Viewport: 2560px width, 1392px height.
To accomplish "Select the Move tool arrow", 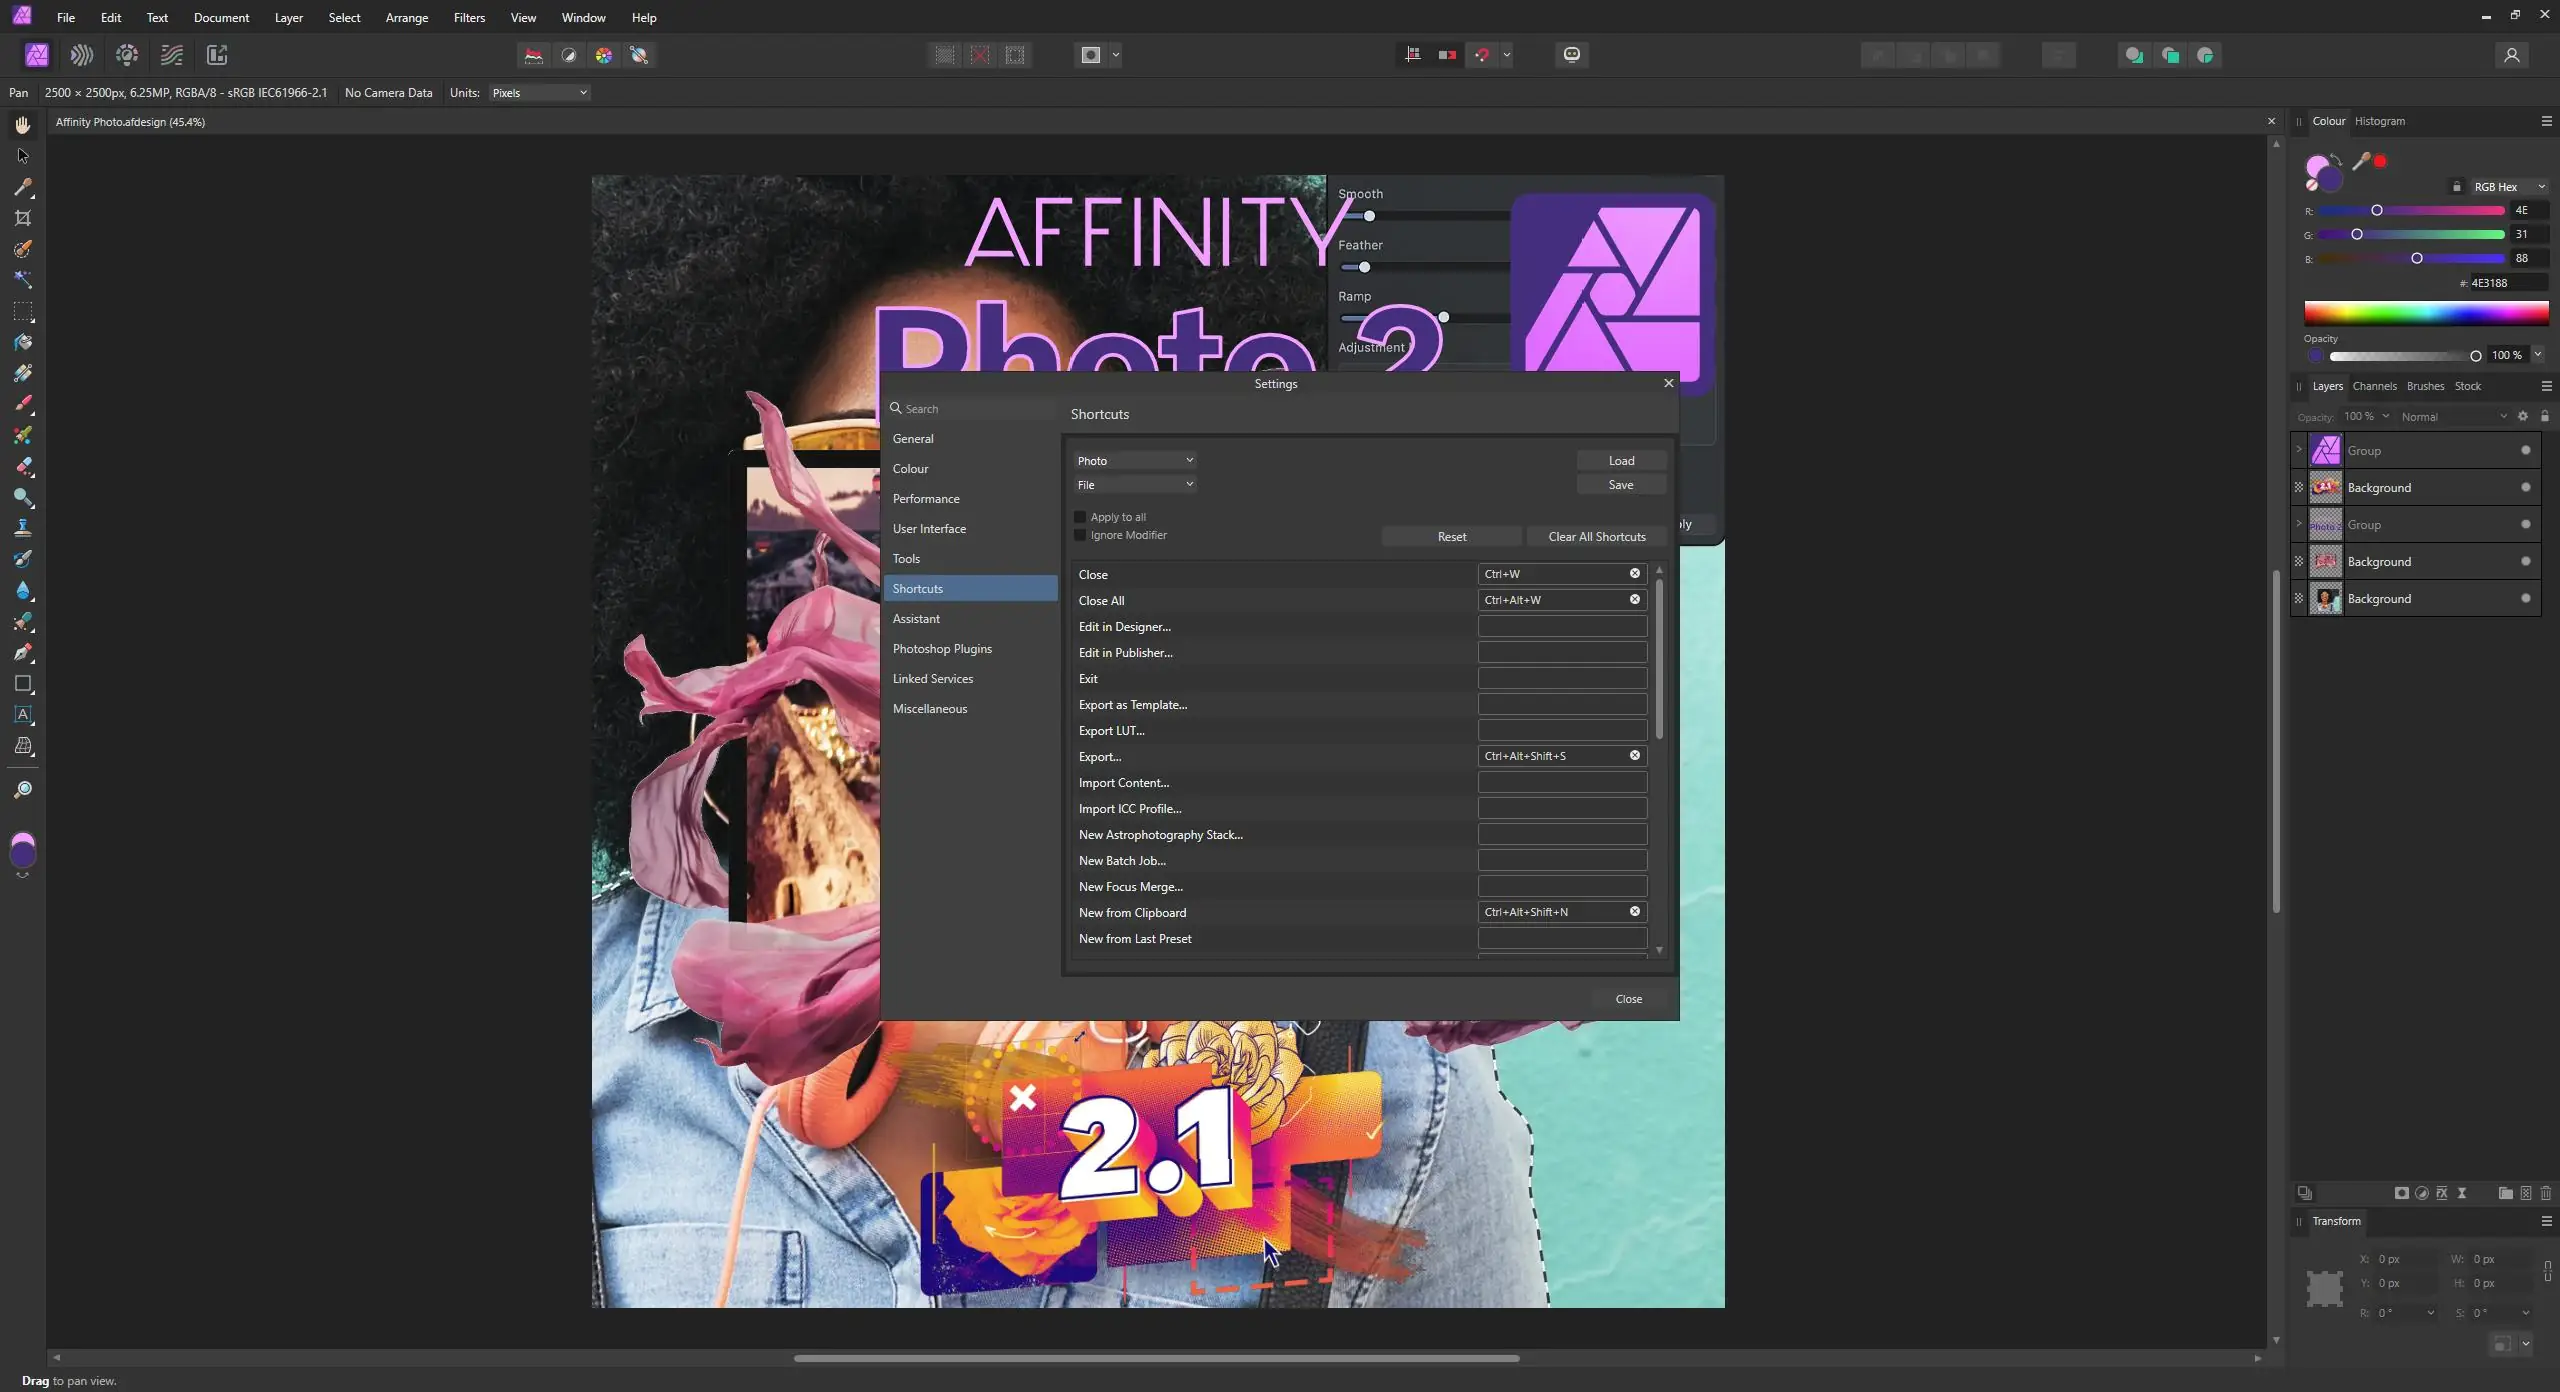I will [x=23, y=156].
